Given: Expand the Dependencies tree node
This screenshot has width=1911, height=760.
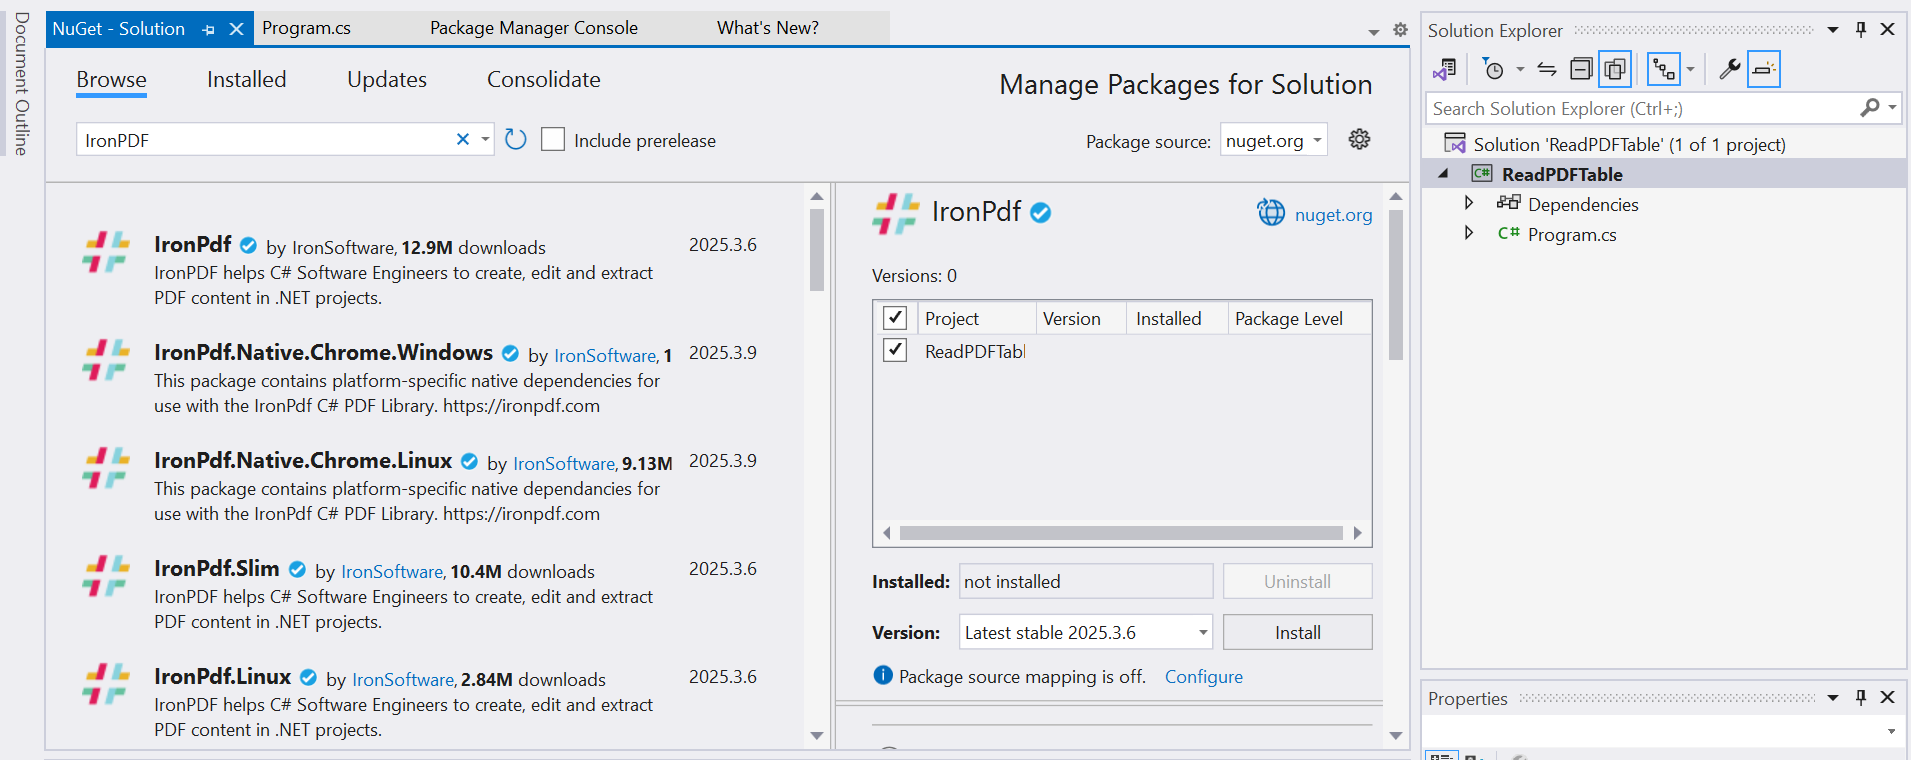Looking at the screenshot, I should coord(1468,203).
